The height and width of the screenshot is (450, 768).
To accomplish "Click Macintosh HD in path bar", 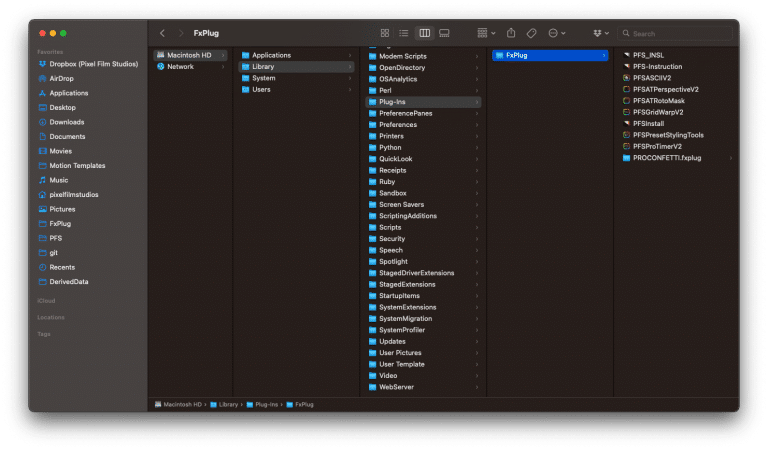I will [178, 404].
